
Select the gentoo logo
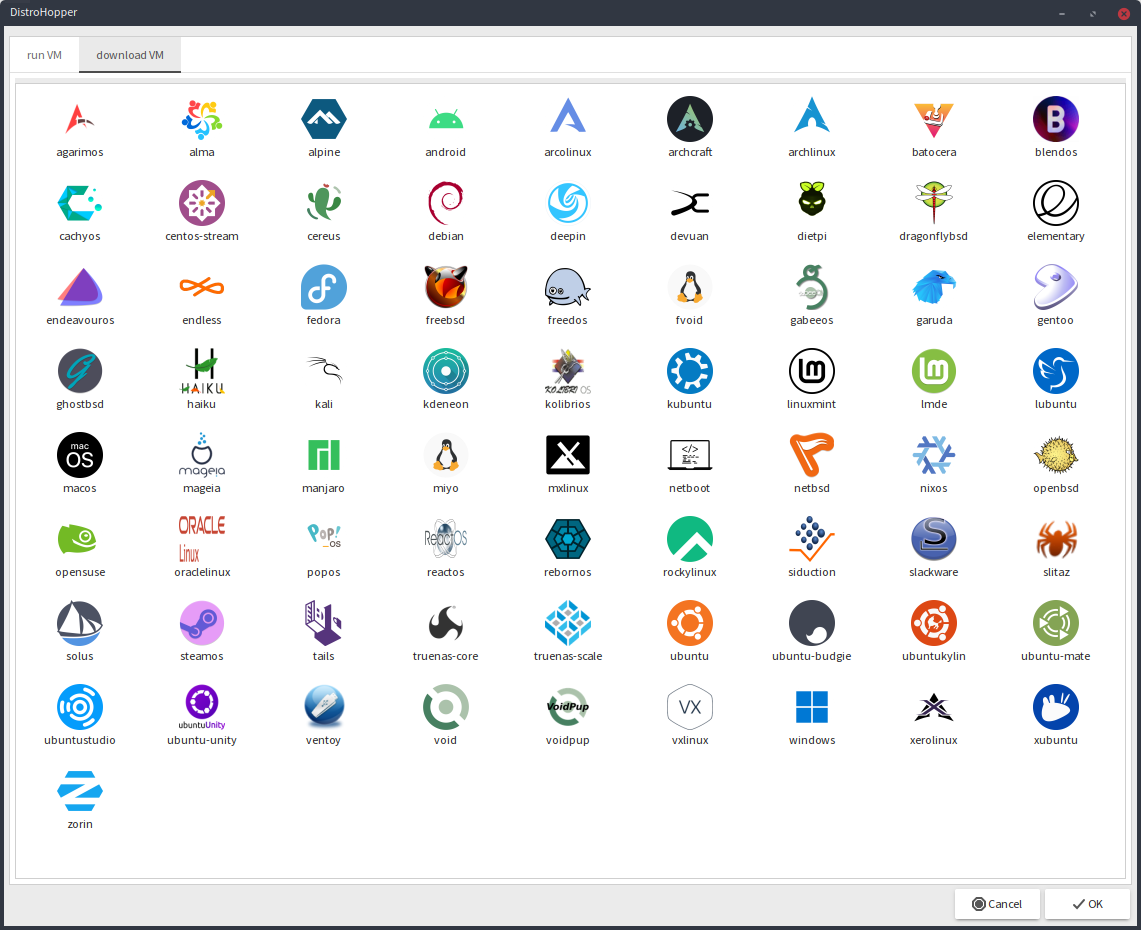coord(1056,287)
